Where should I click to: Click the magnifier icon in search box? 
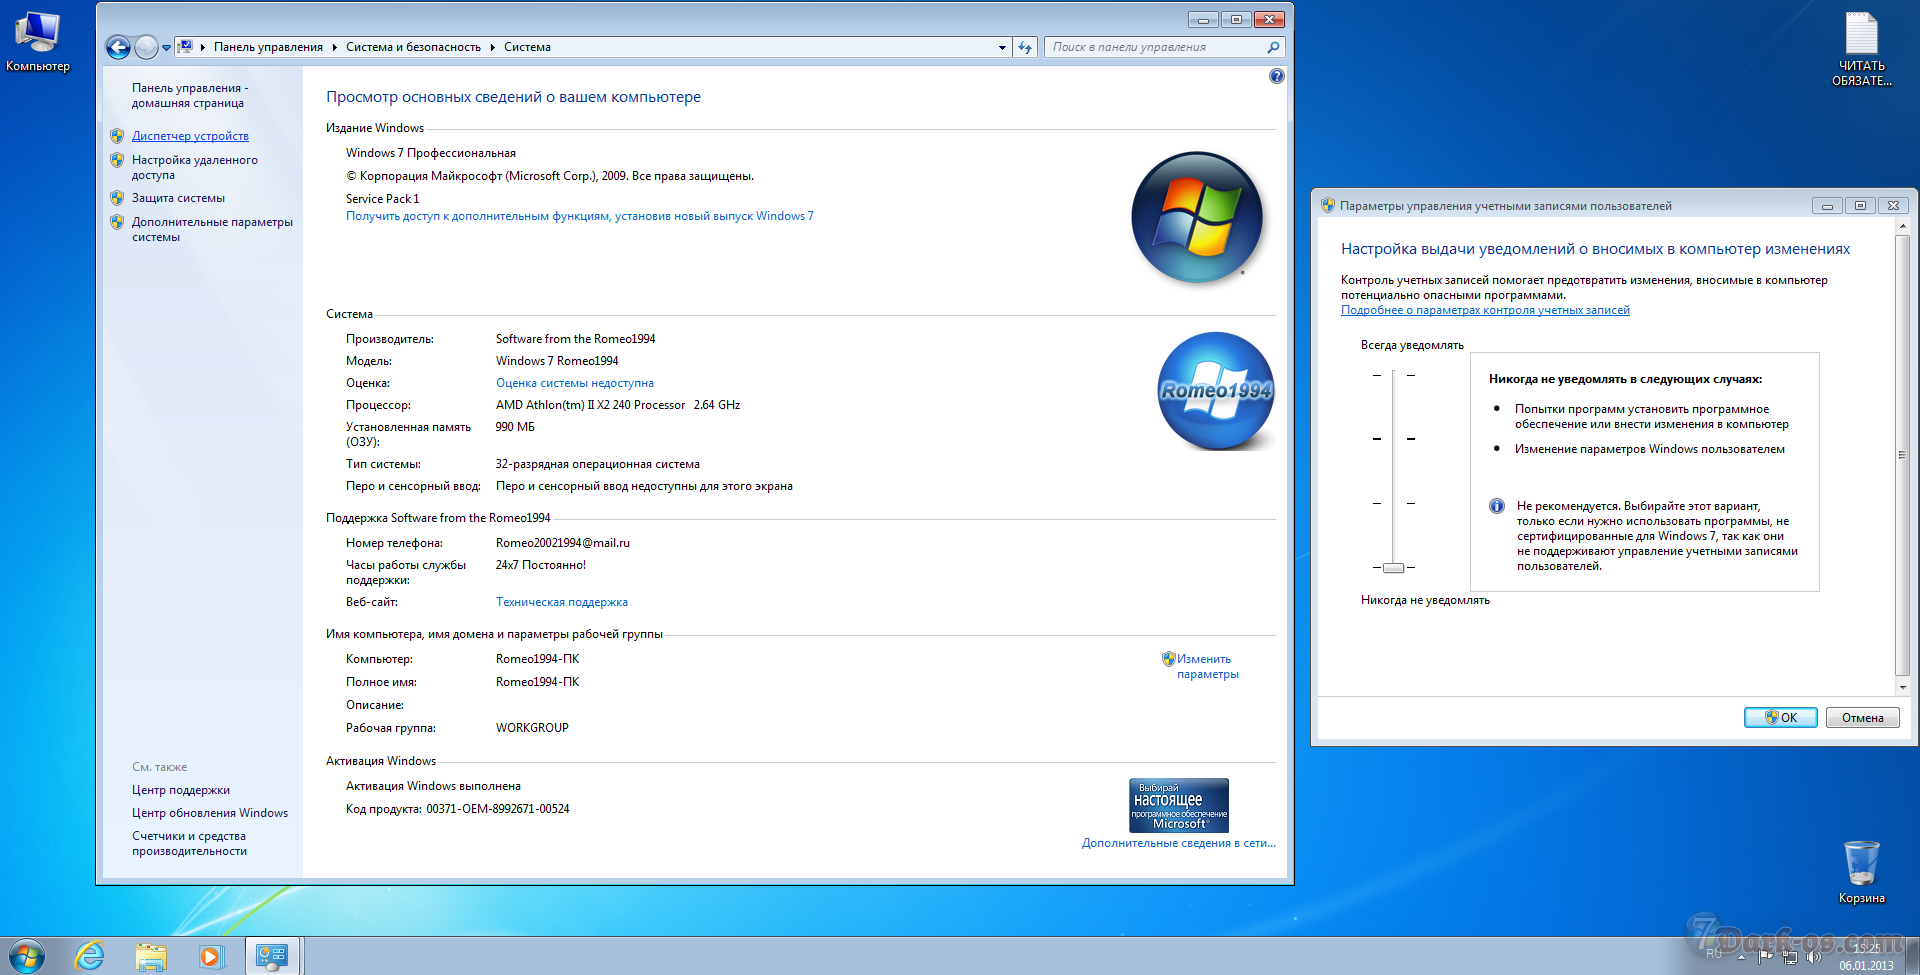(x=1273, y=47)
